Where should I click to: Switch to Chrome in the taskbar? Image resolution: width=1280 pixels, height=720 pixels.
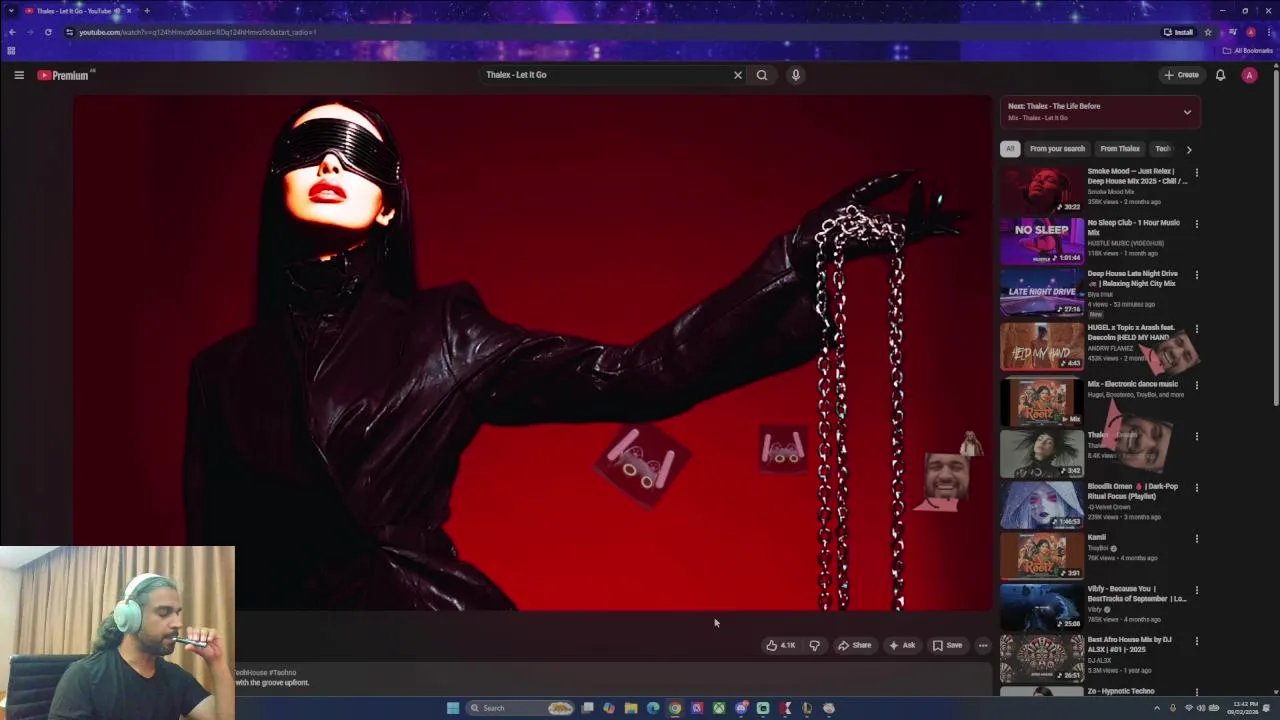point(675,708)
